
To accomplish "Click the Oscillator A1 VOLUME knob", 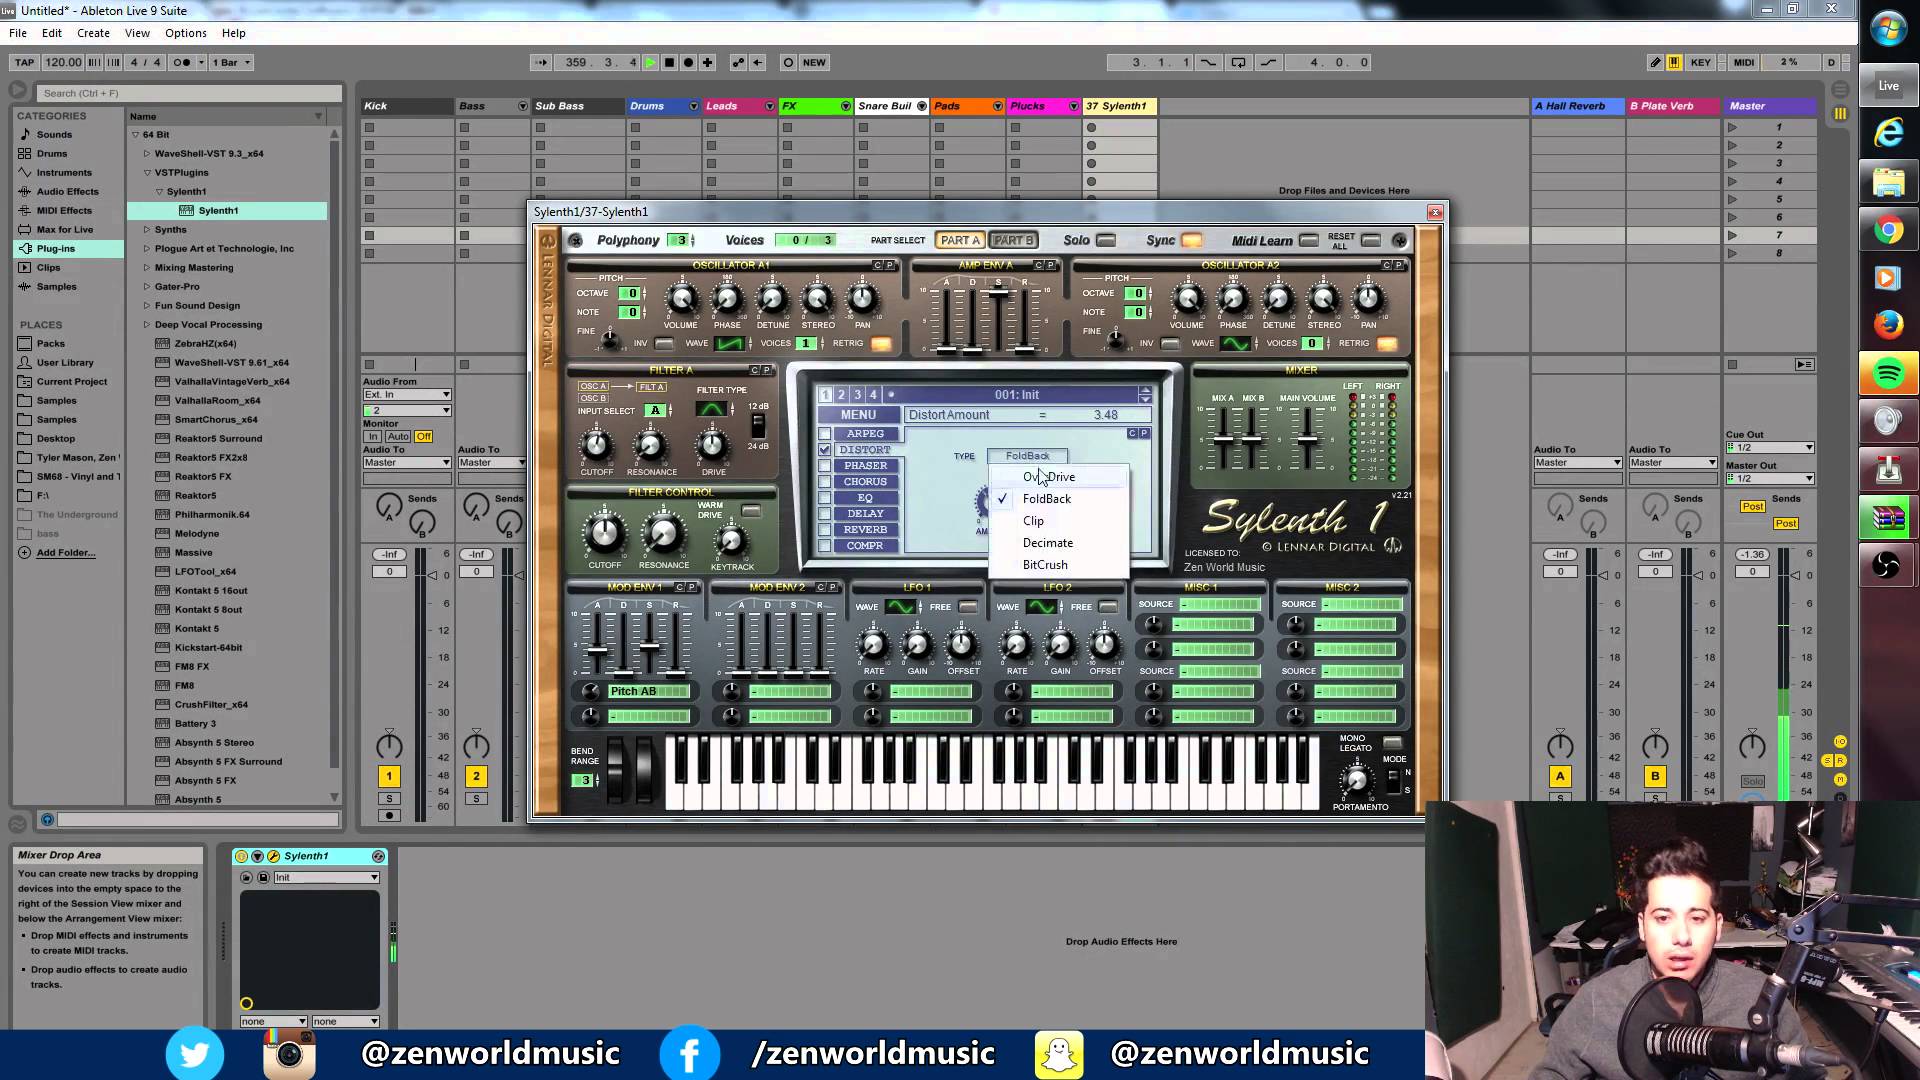I will (681, 299).
